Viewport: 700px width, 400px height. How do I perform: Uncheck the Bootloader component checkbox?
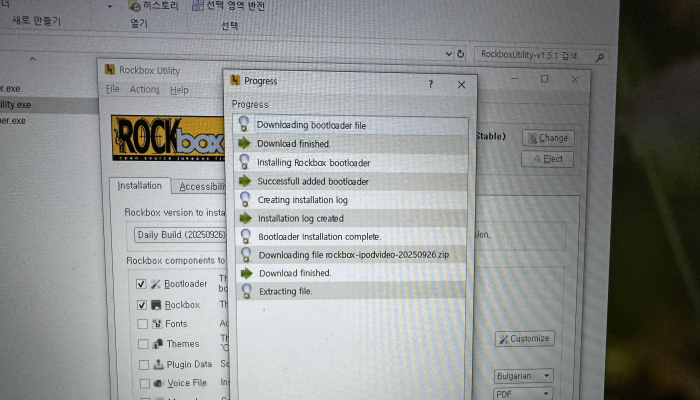pyautogui.click(x=141, y=283)
